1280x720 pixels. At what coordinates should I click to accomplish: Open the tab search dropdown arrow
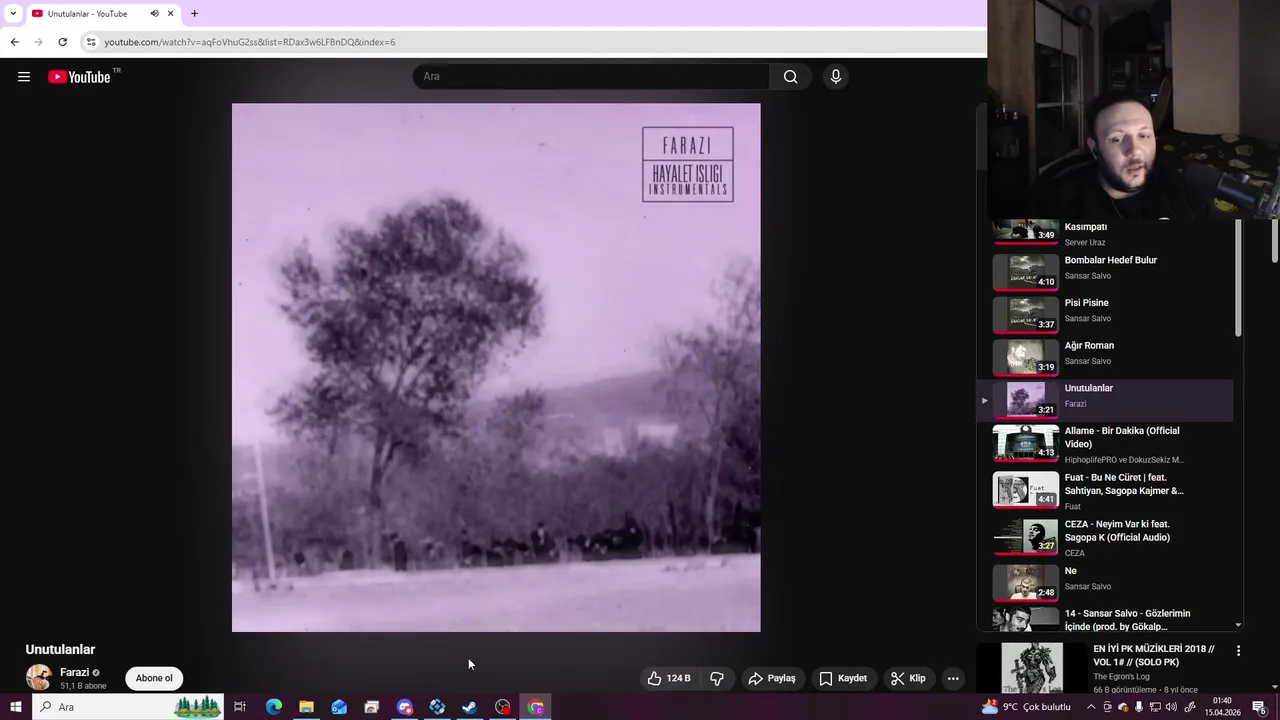[x=13, y=13]
